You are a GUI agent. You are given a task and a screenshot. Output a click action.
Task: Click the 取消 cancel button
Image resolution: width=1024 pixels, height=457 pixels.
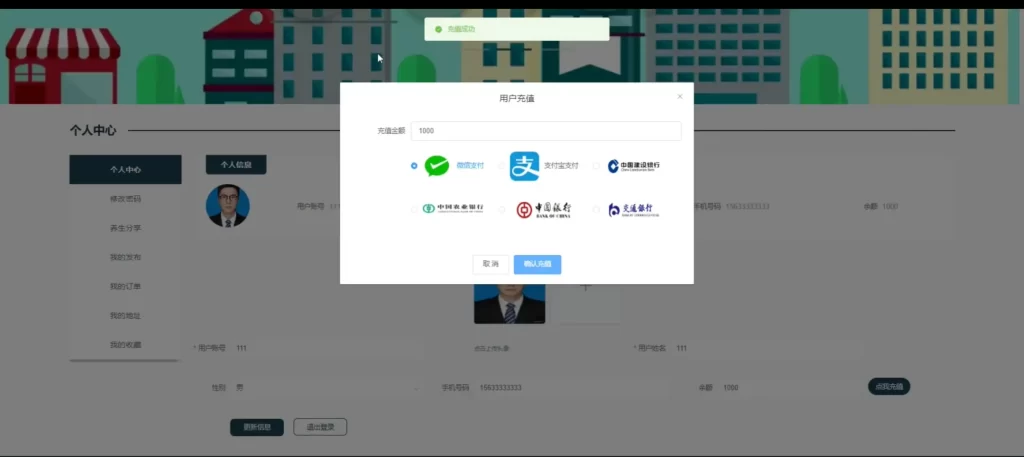490,264
